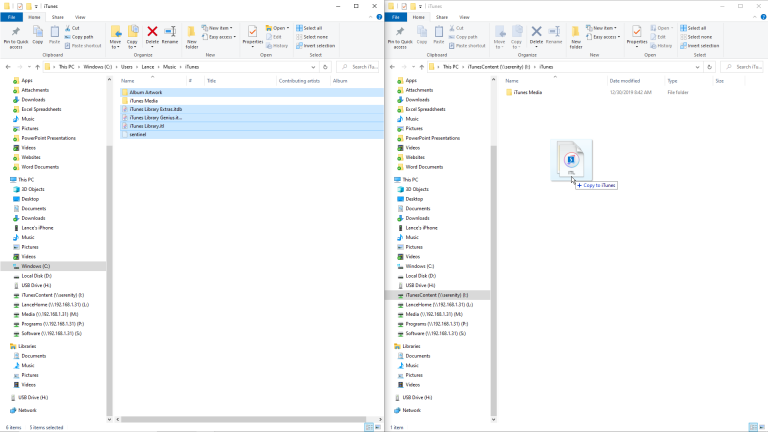The image size is (768, 432).
Task: Click the Paste icon in left window ribbon
Action: (x=54, y=35)
